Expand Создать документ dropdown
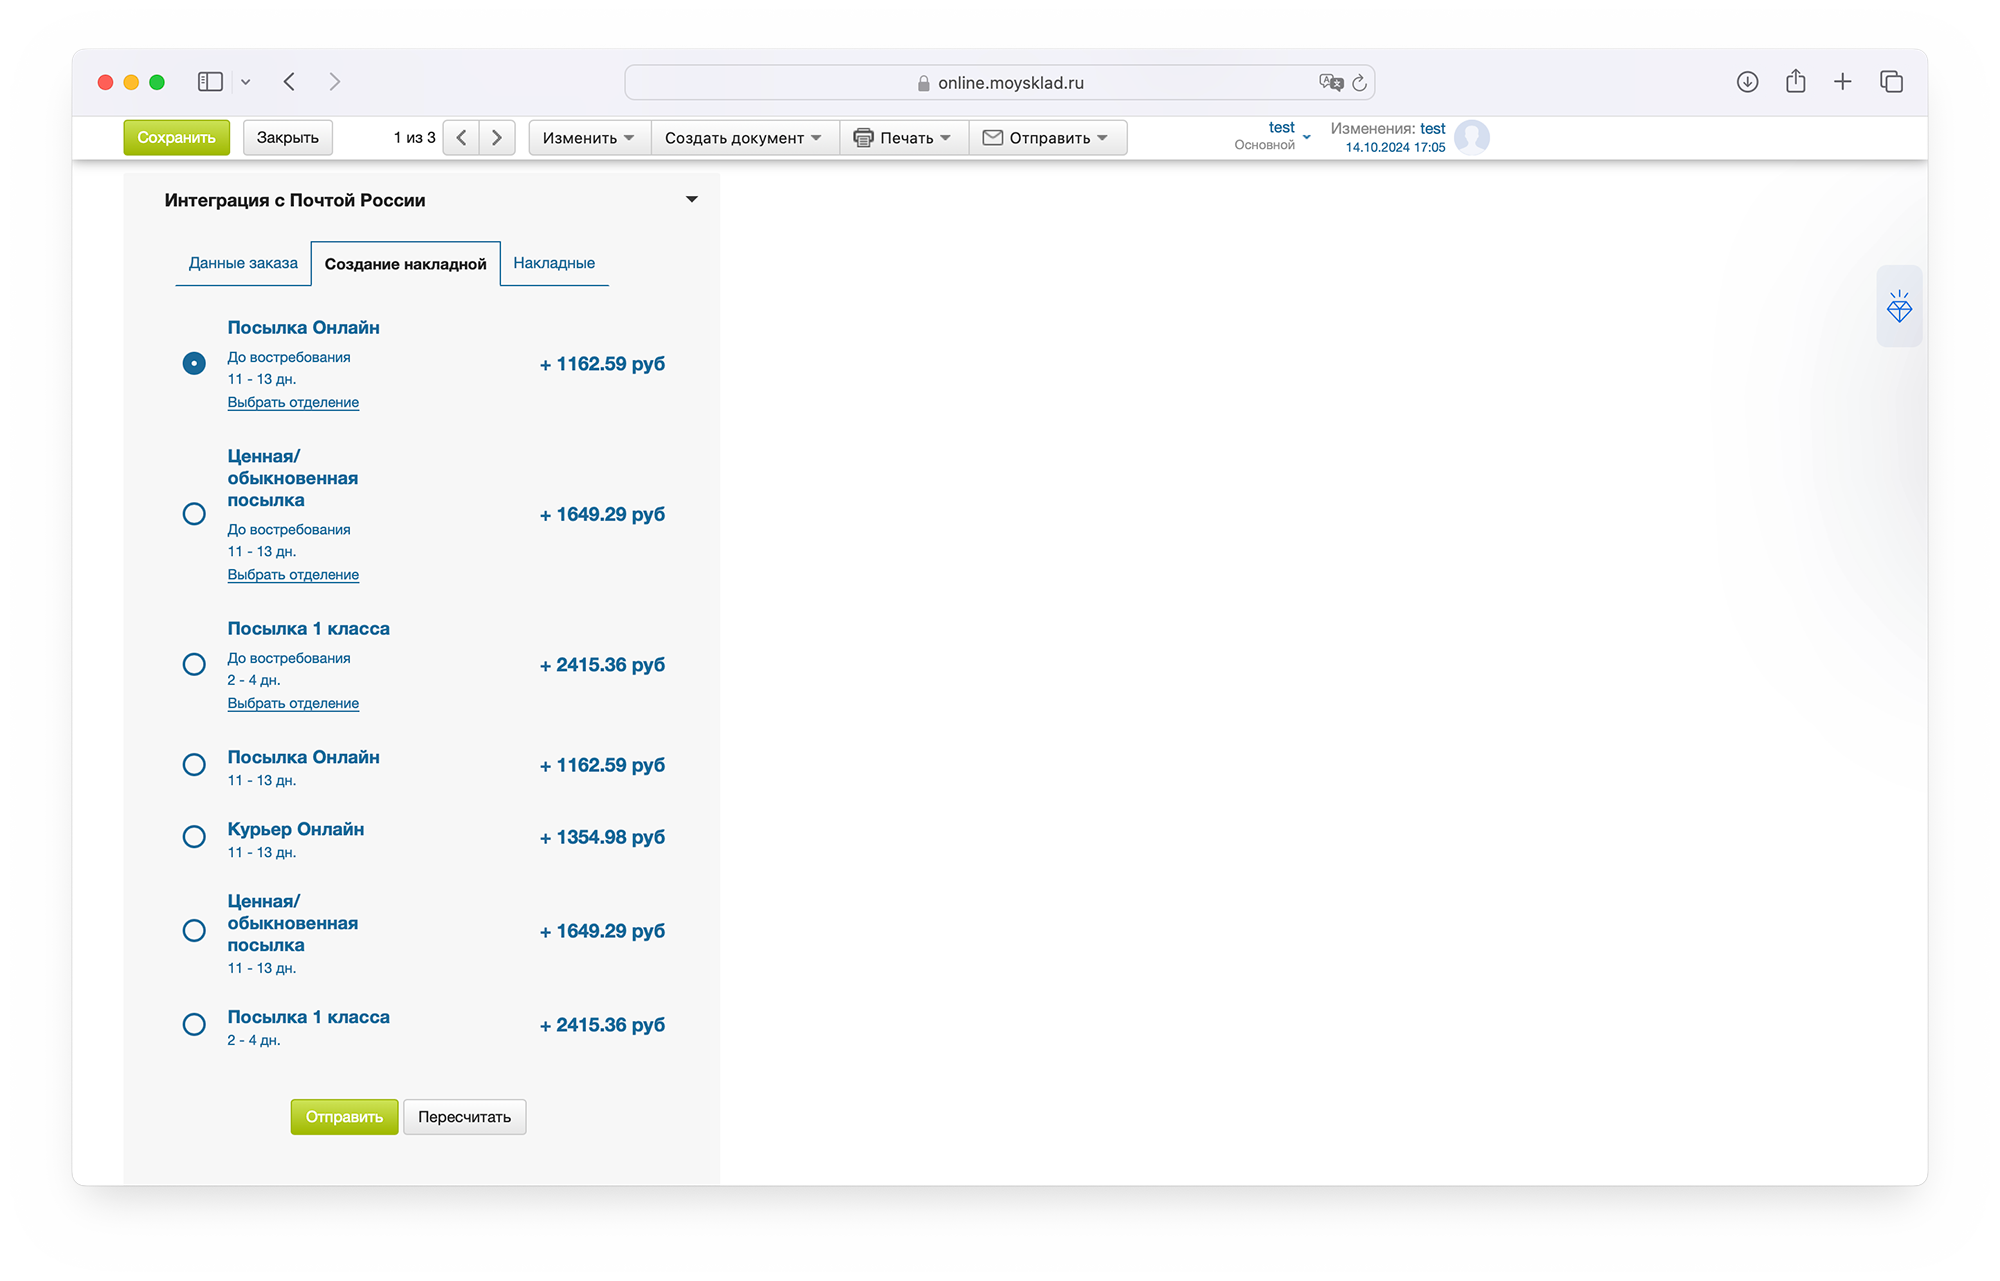 743,138
